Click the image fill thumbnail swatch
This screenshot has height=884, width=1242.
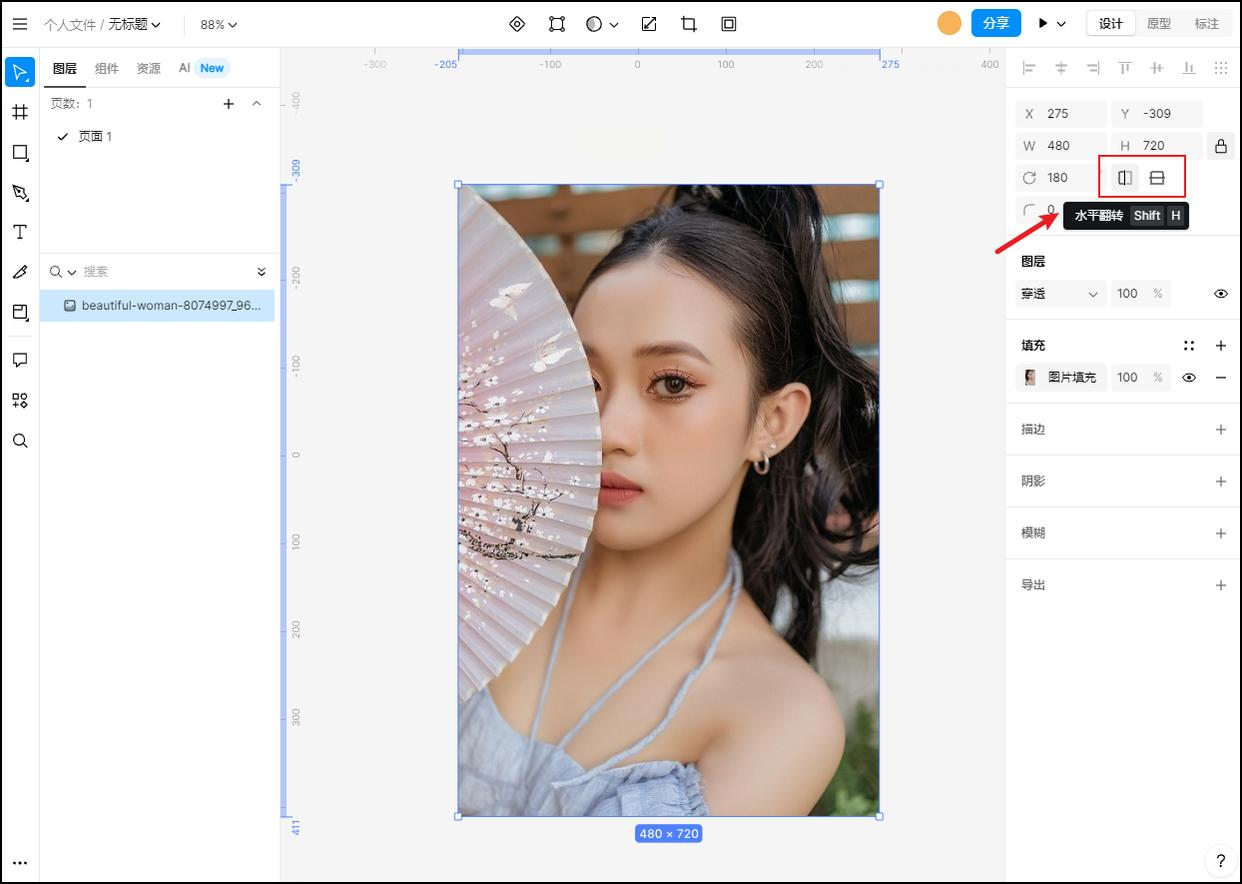point(1030,378)
